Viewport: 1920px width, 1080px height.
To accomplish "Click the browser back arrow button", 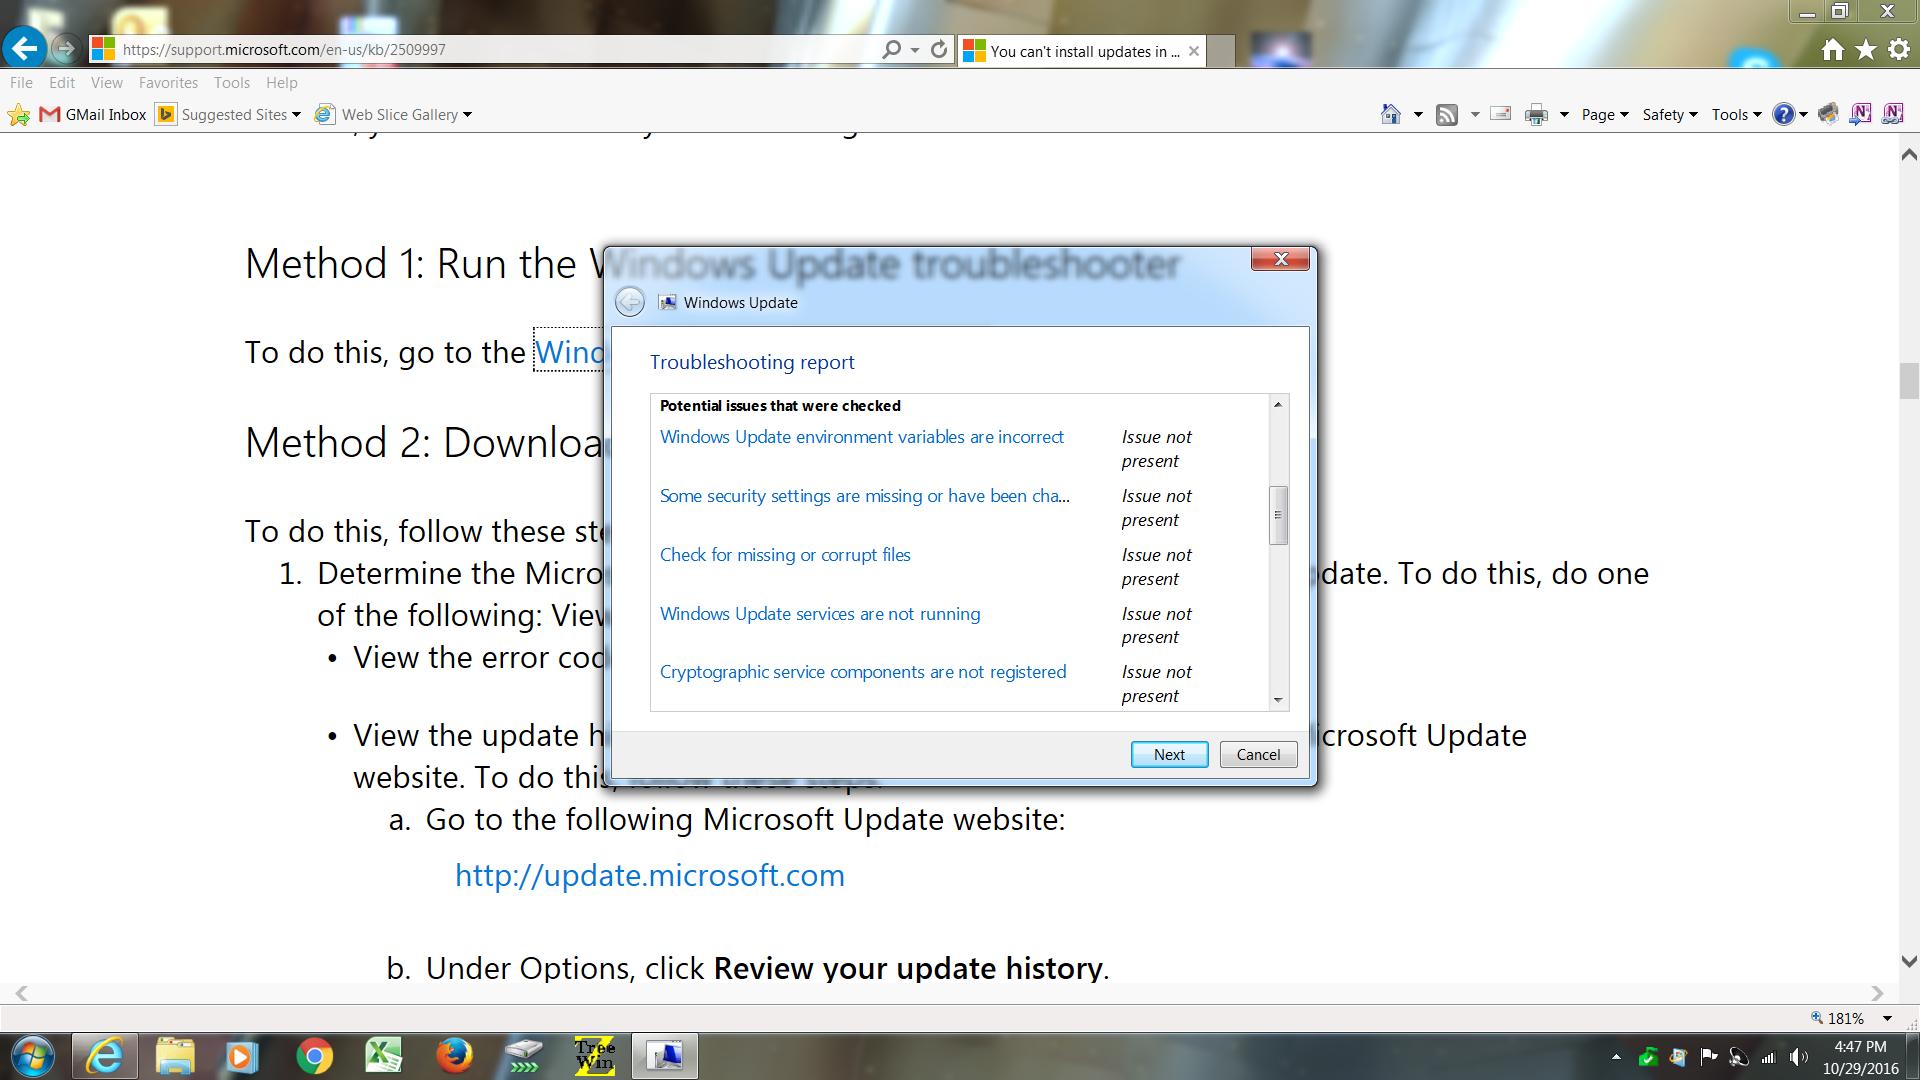I will click(24, 48).
